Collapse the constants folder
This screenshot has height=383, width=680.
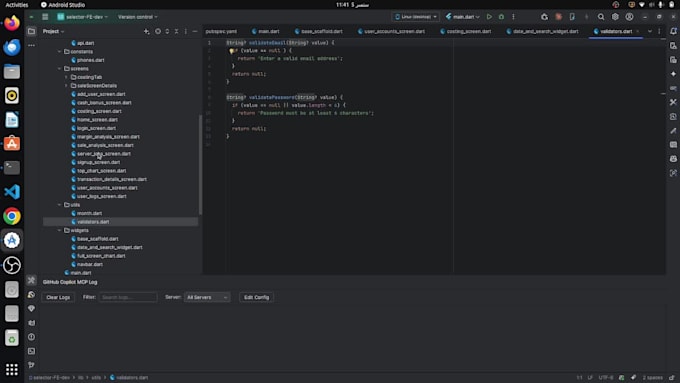point(59,52)
